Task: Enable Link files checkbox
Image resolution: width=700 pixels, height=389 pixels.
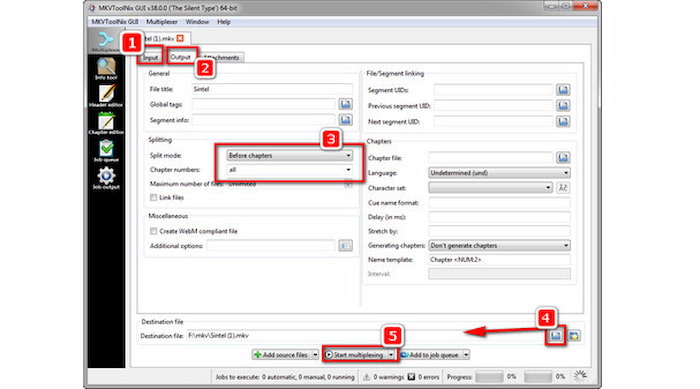Action: 154,197
